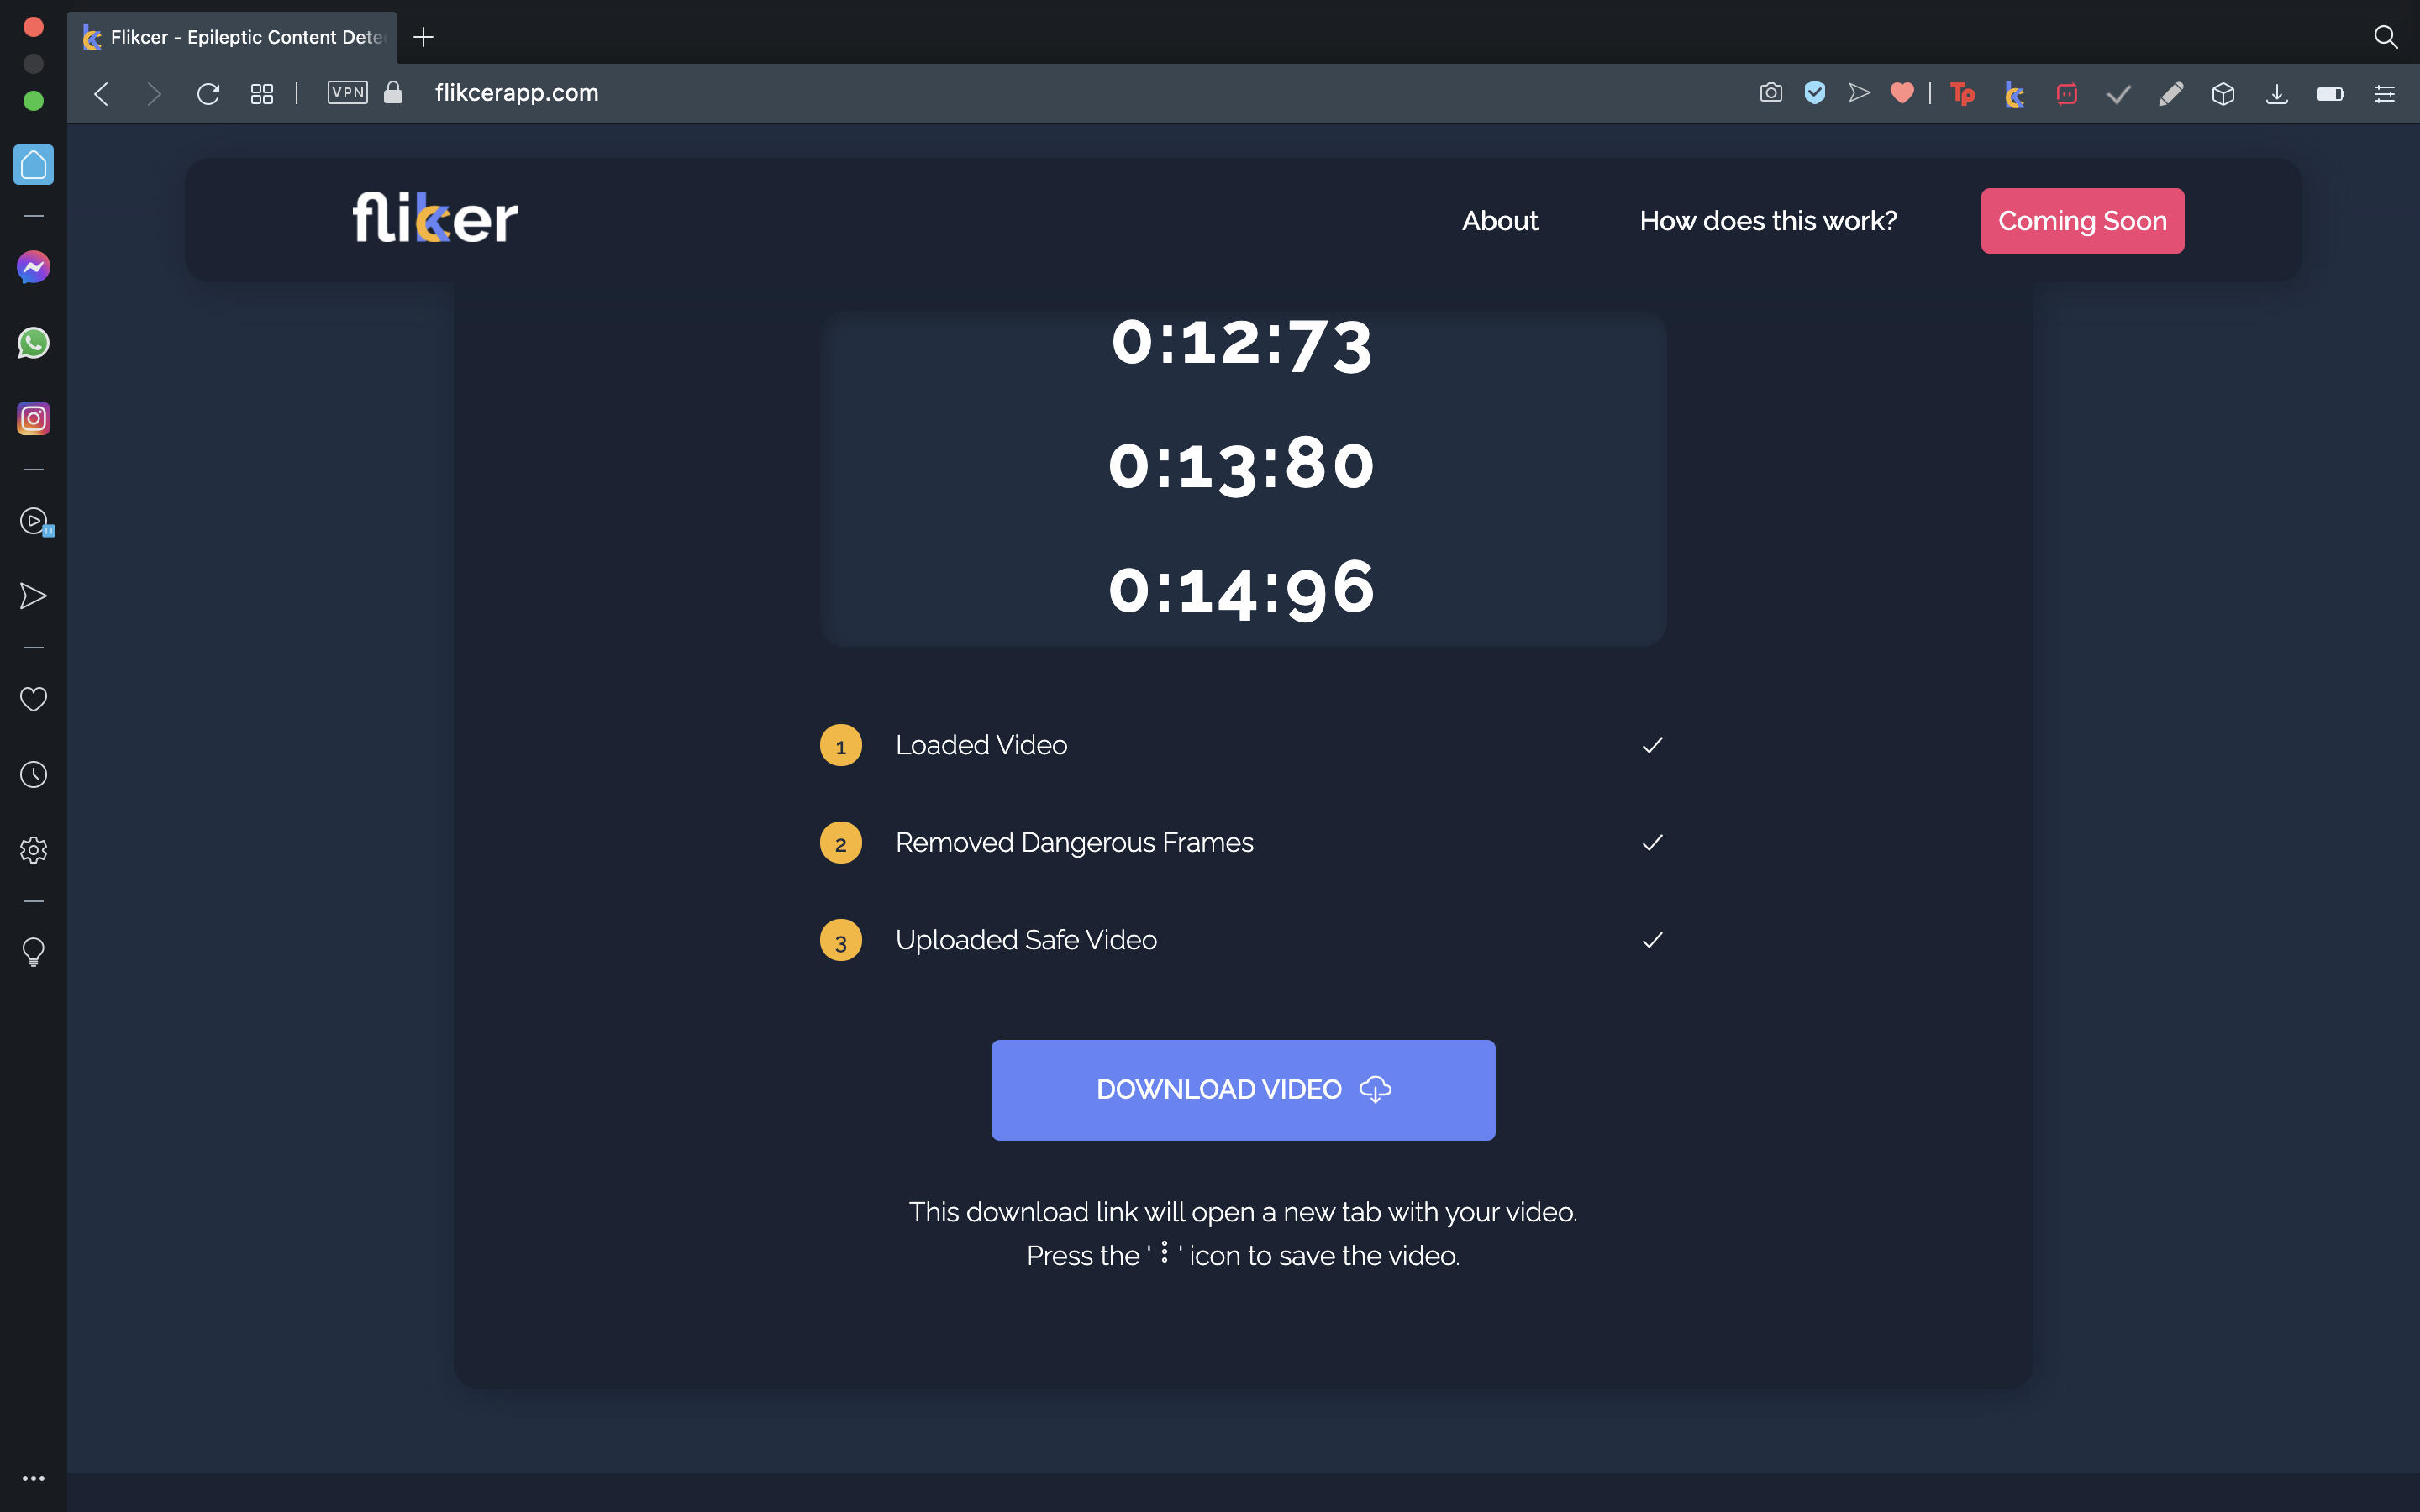Open the tab search magnifier

(2385, 37)
